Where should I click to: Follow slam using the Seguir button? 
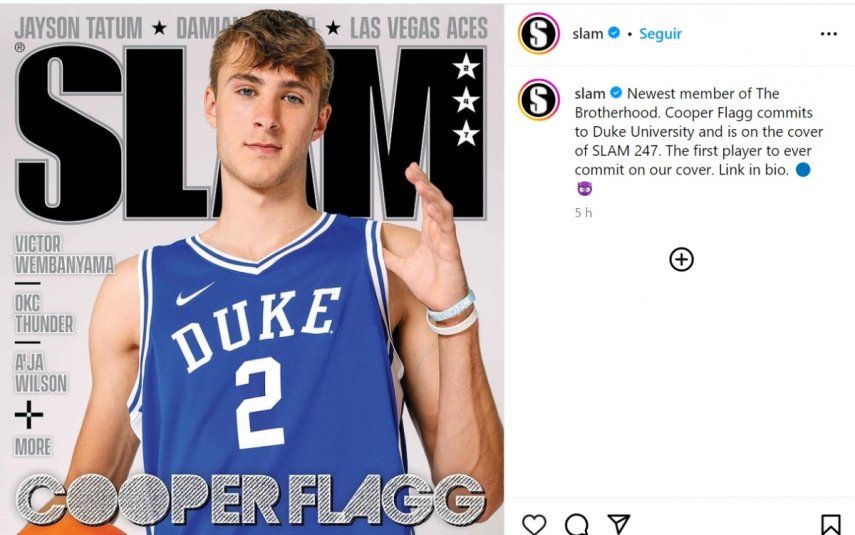(660, 34)
